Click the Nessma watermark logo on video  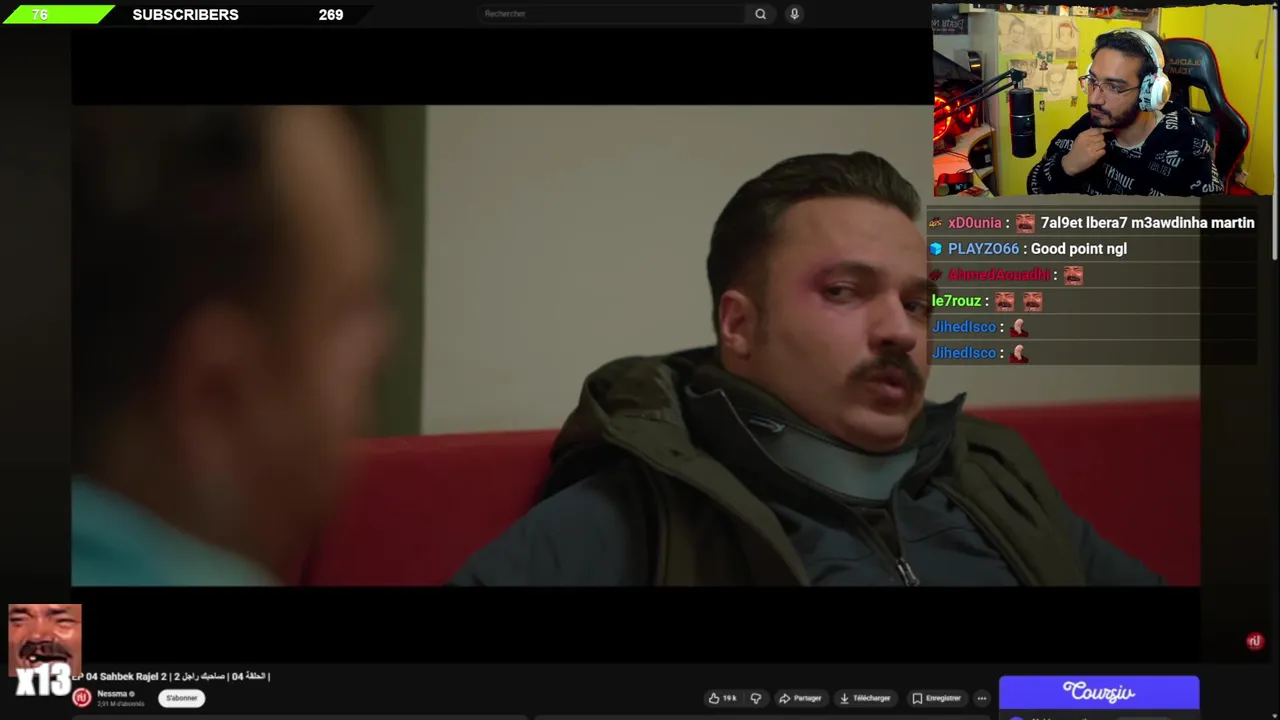point(1255,641)
